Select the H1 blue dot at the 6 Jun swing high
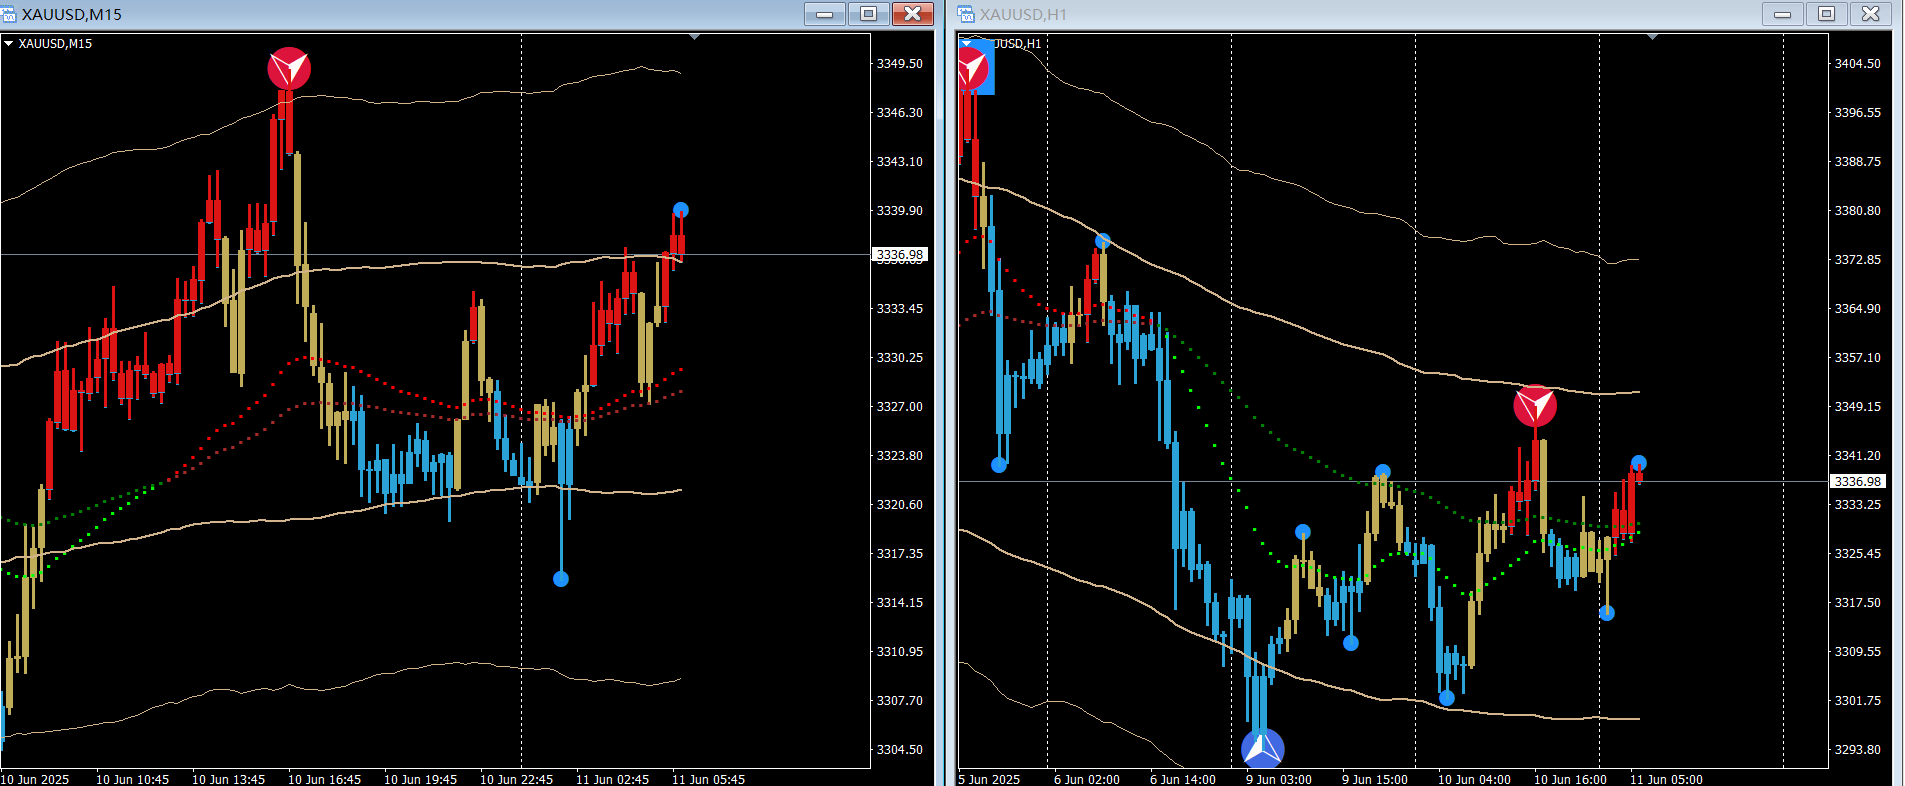Screen dimensions: 1905x786 point(1103,241)
